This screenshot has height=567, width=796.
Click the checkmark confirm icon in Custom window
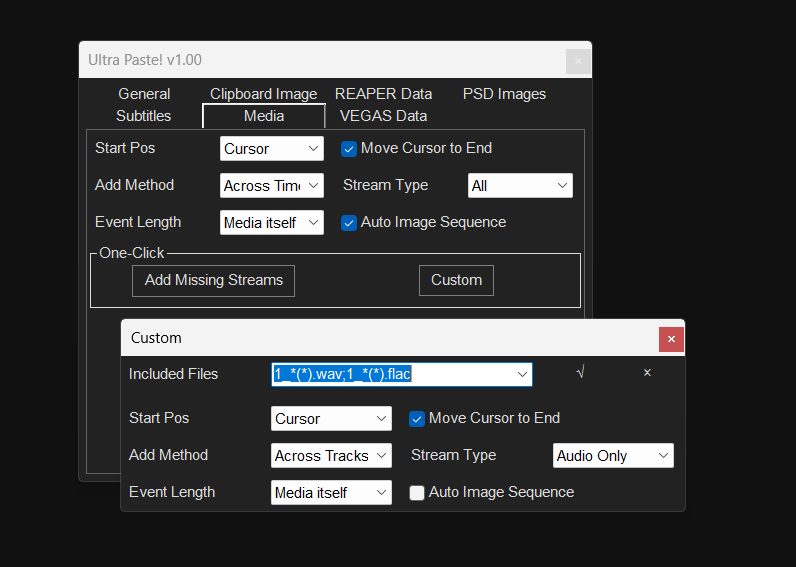pyautogui.click(x=581, y=373)
